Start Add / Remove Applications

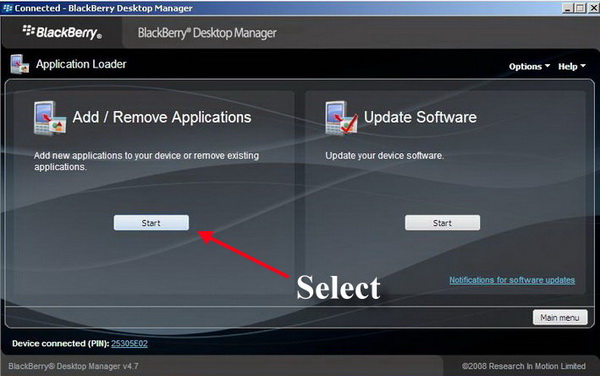tap(151, 223)
